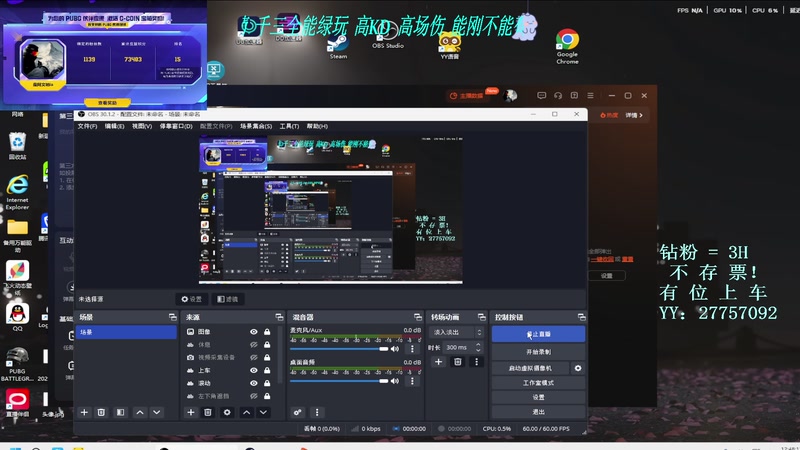The image size is (800, 450).
Task: Move source down with Sources down chevron
Action: (263, 412)
